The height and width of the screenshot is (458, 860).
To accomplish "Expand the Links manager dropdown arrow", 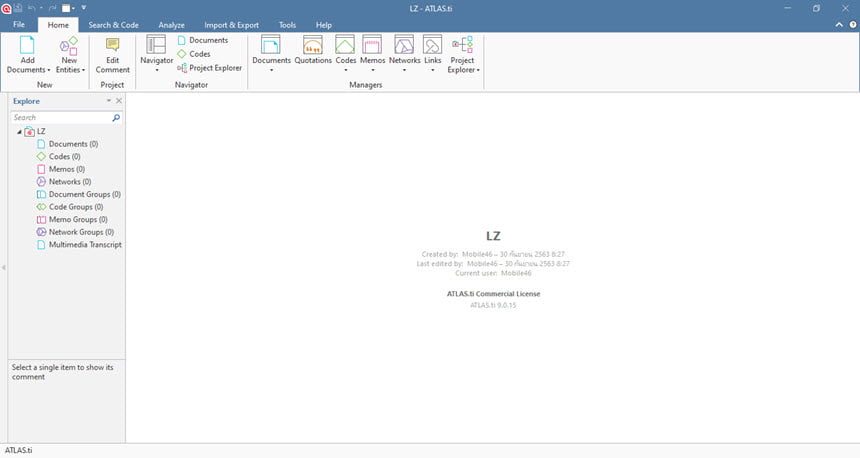I will (432, 70).
